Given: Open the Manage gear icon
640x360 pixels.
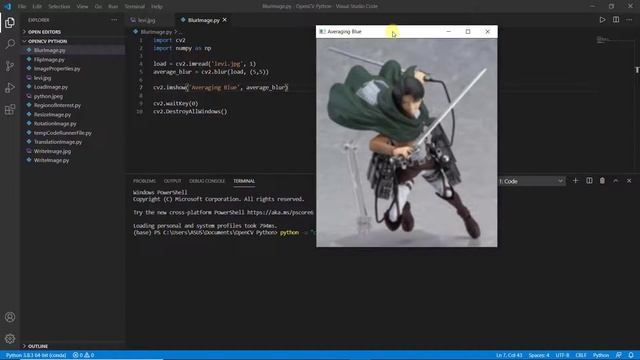Looking at the screenshot, I should point(10,338).
